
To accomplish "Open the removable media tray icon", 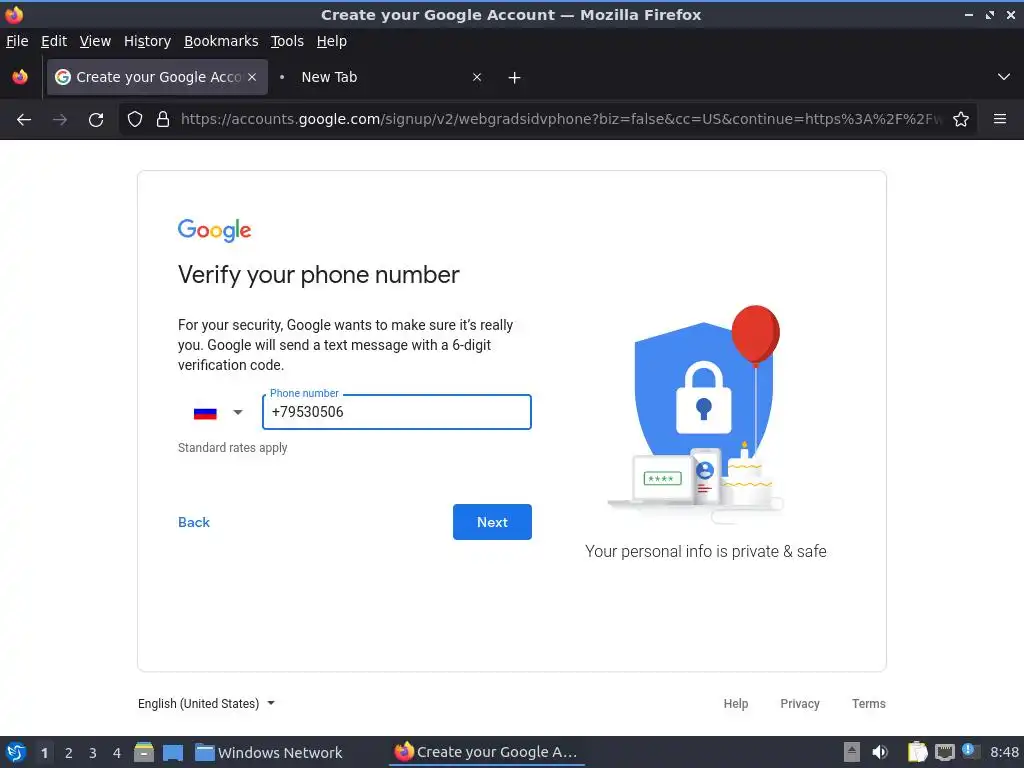I will tap(851, 752).
